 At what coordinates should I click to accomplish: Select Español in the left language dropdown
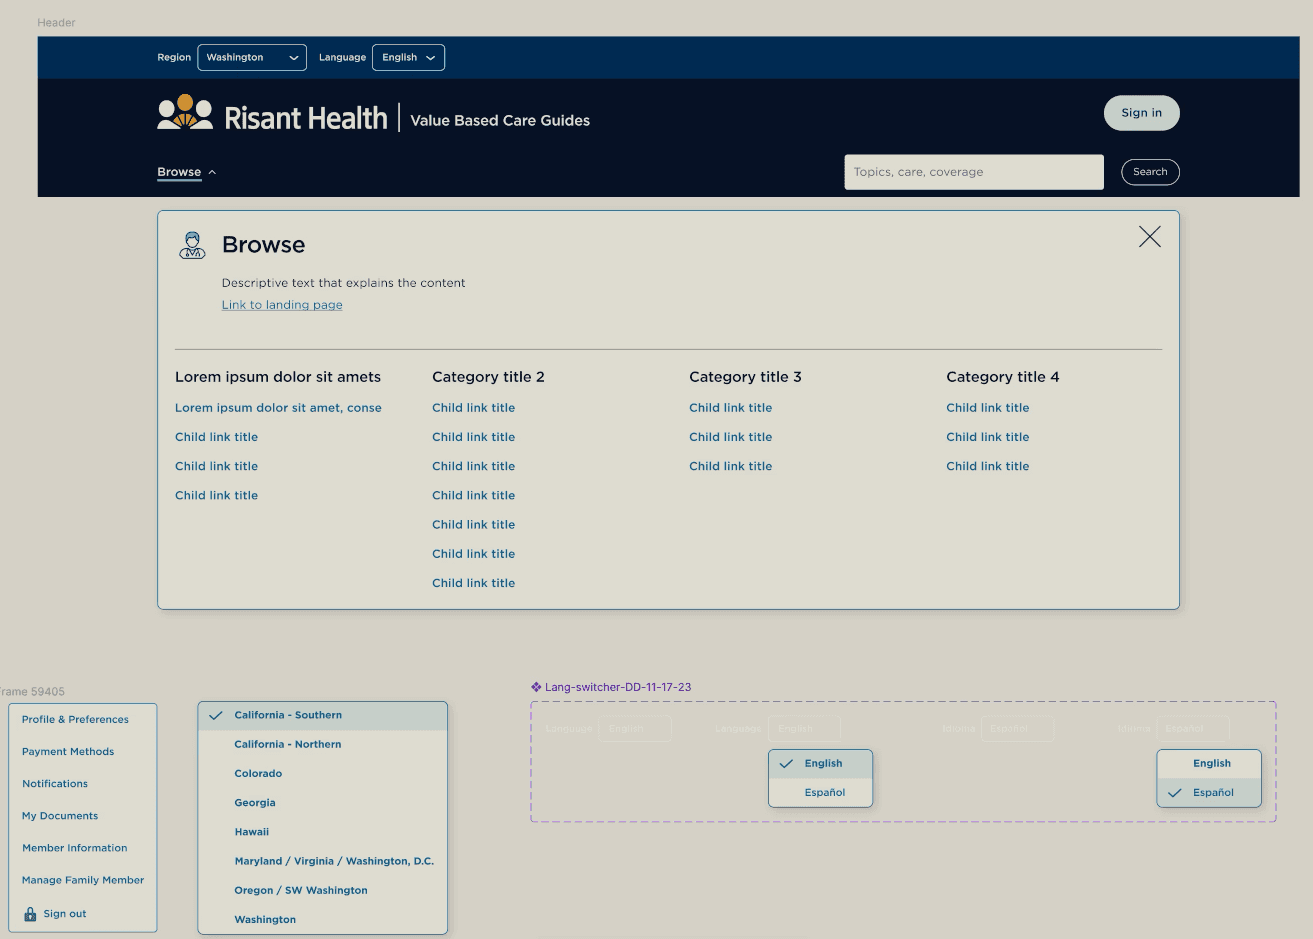point(821,792)
